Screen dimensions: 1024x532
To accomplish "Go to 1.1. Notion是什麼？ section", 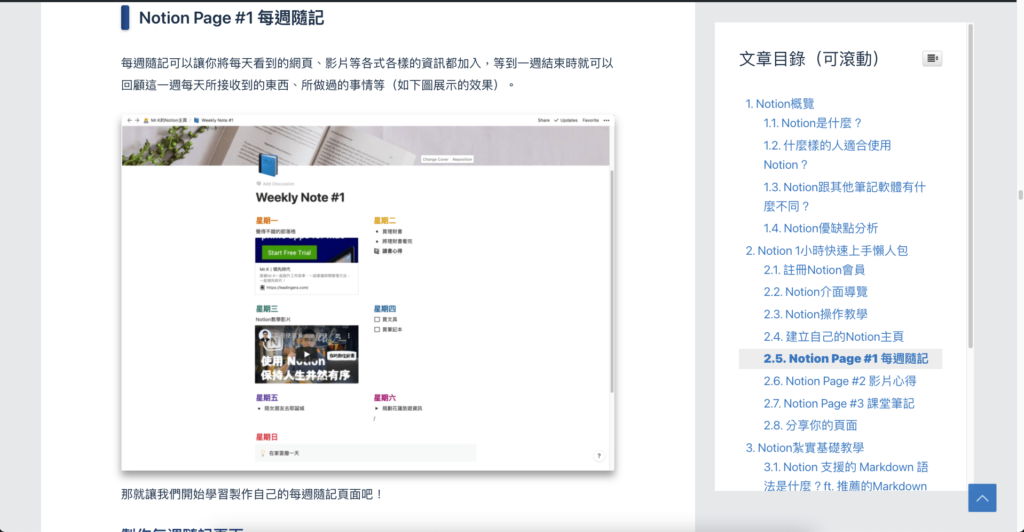I will [x=813, y=123].
